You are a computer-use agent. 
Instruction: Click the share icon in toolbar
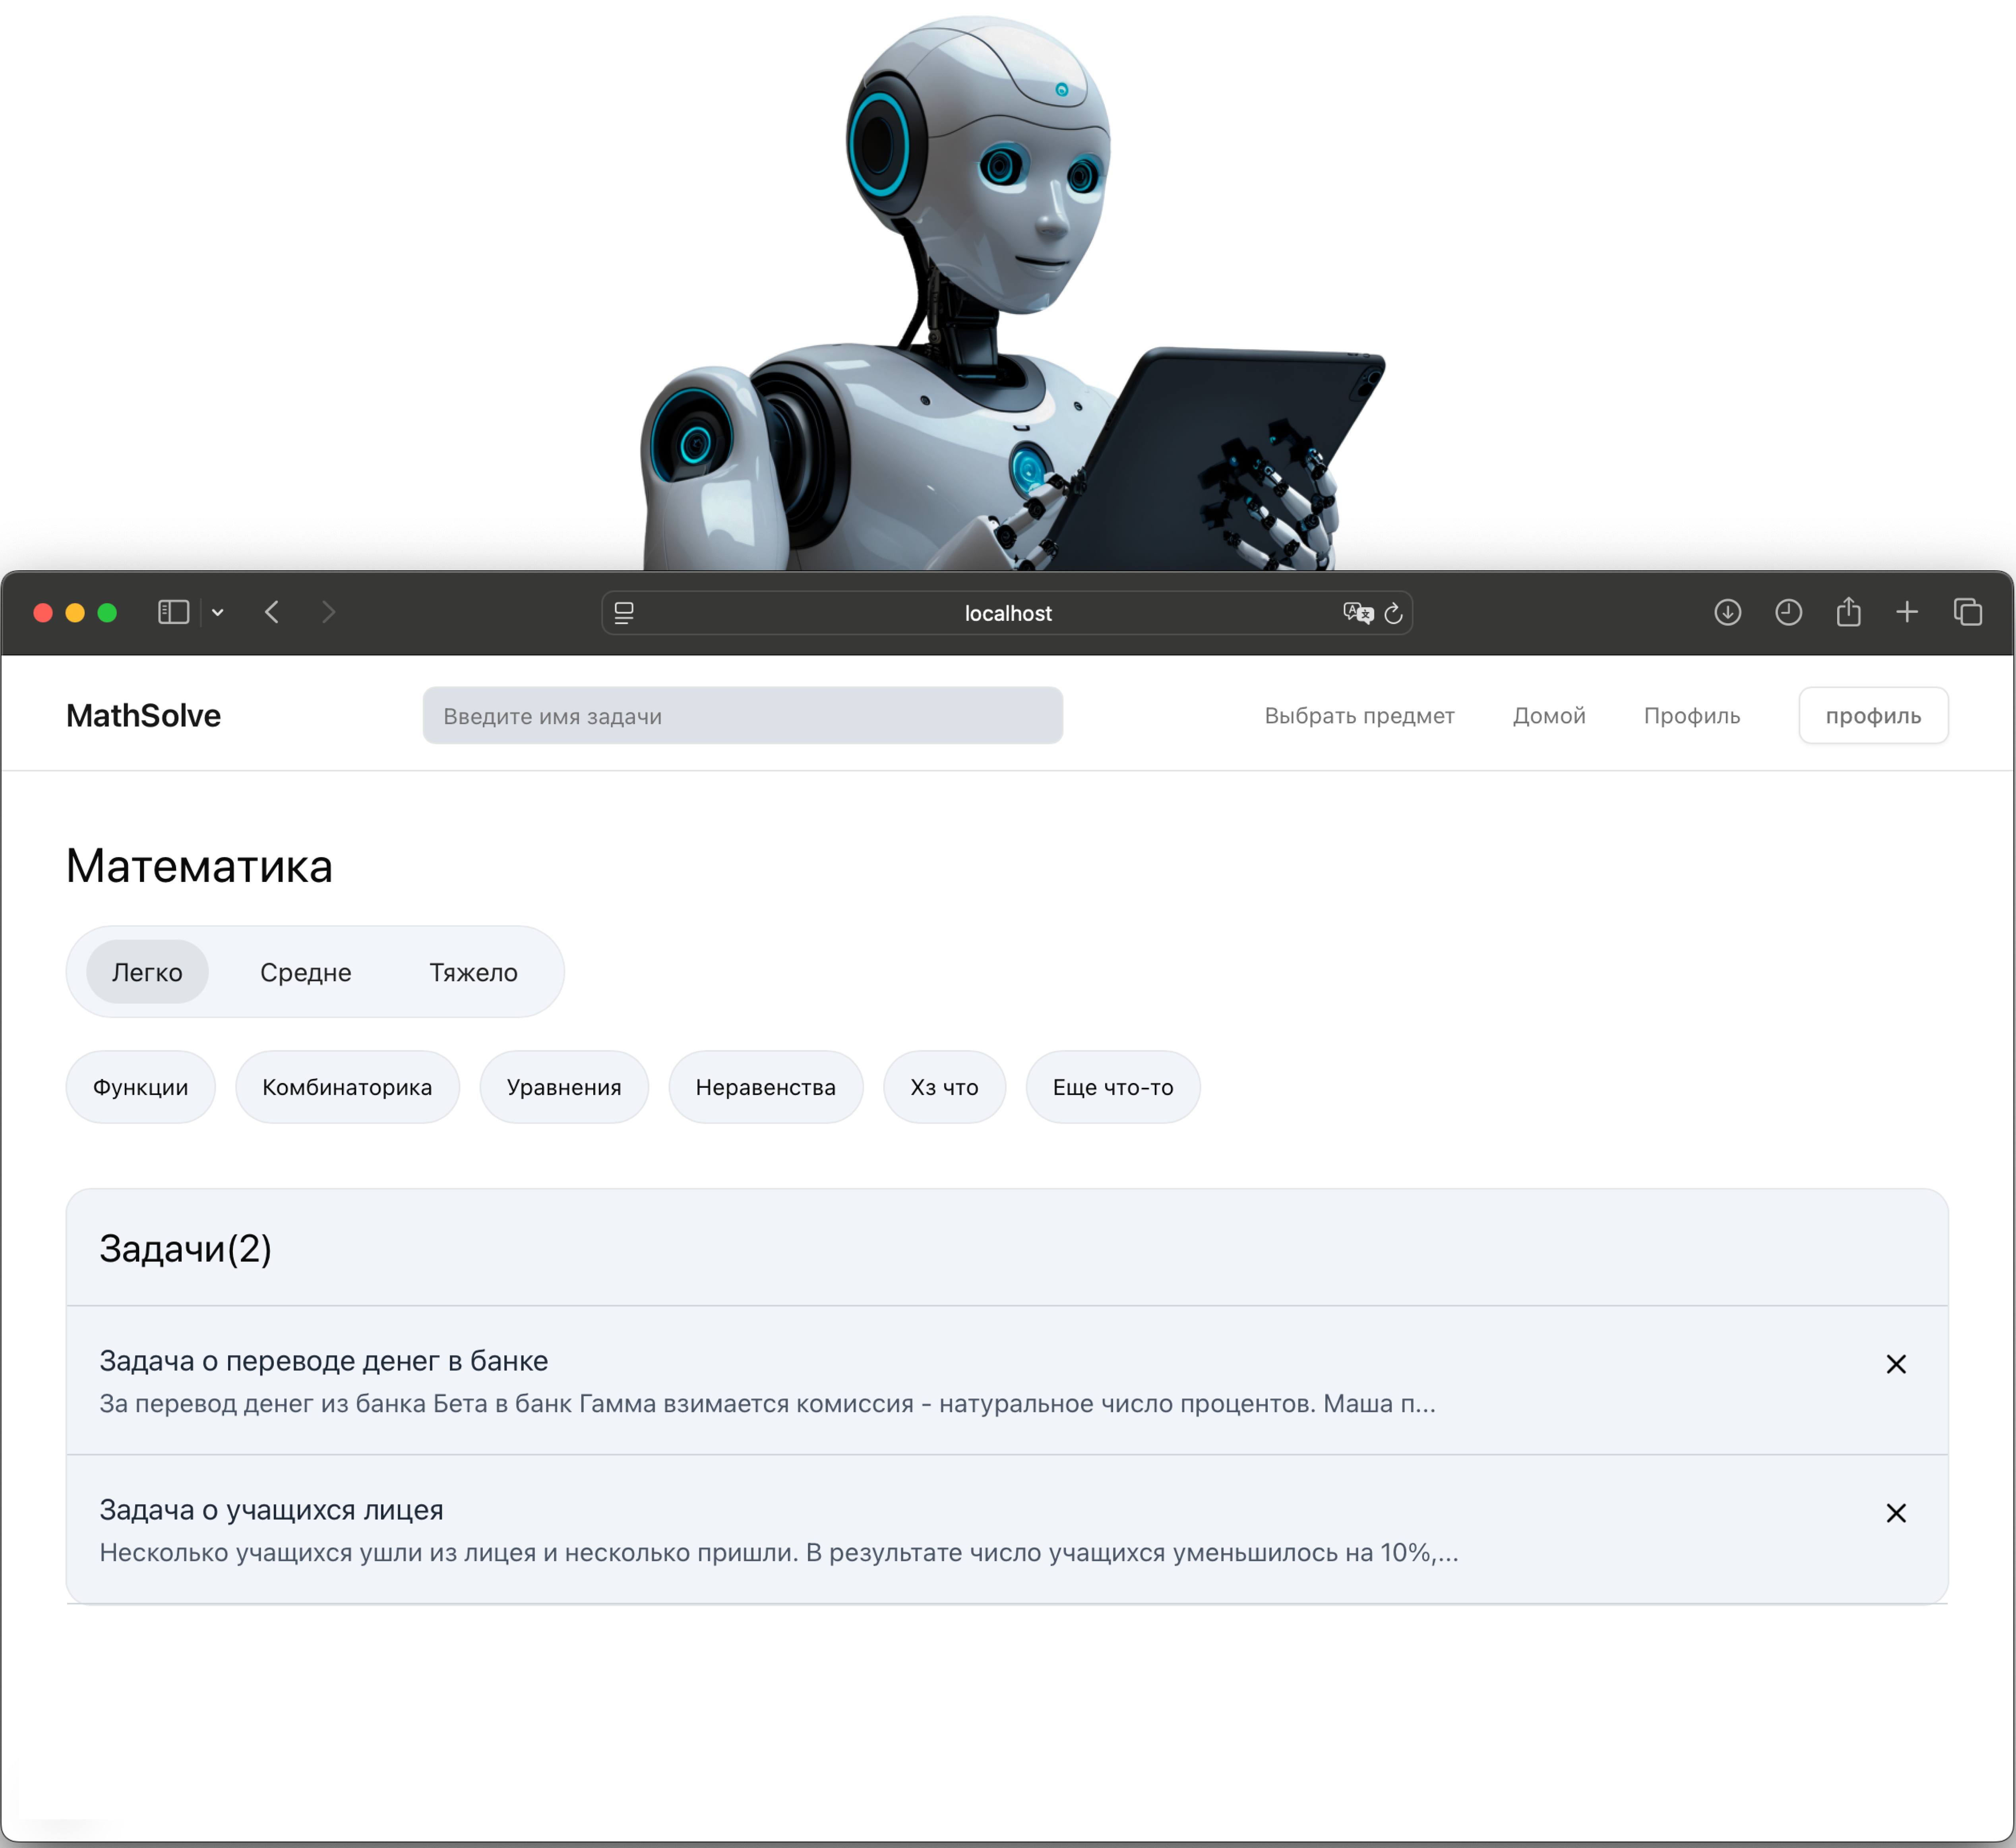click(1848, 611)
